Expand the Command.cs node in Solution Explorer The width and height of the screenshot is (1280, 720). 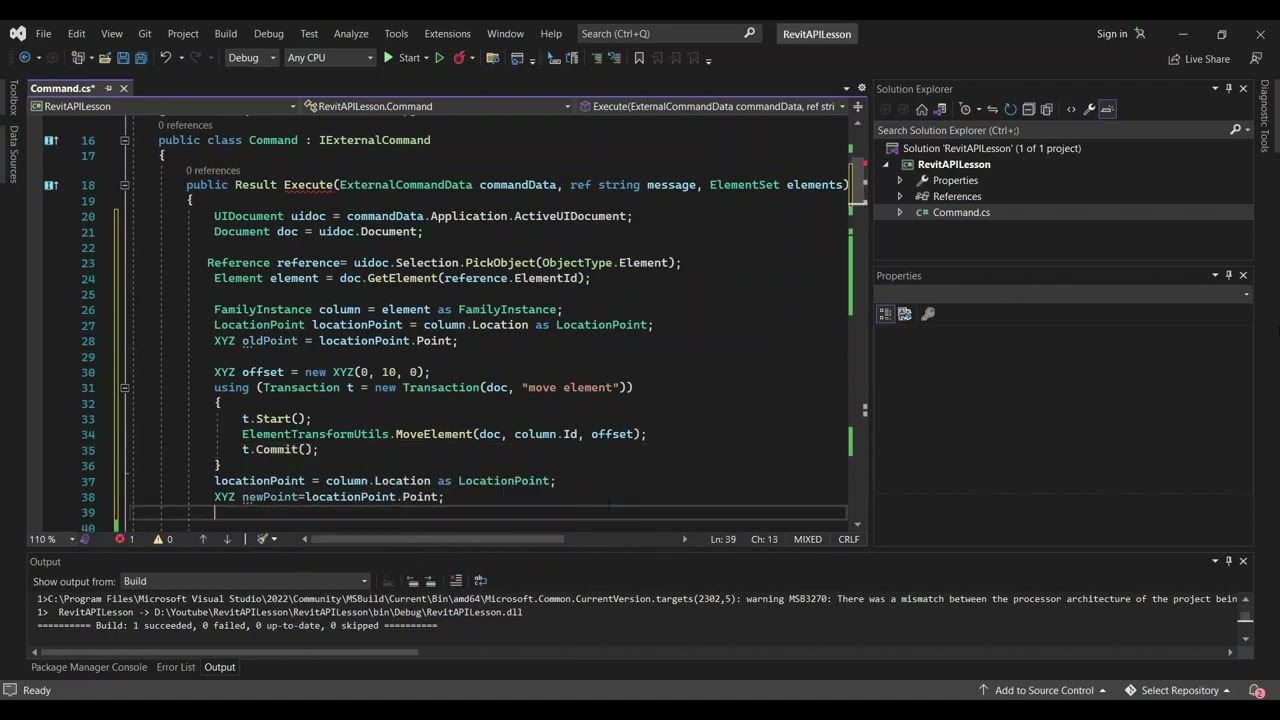[900, 213]
